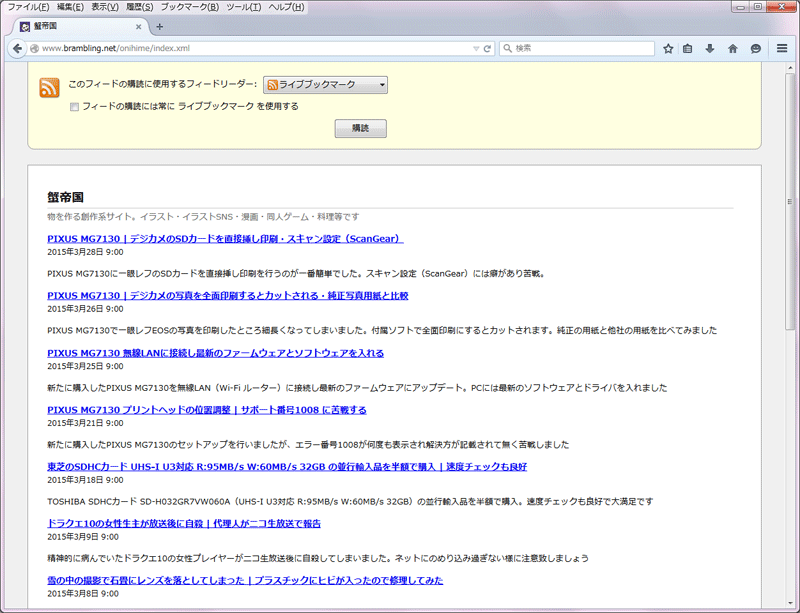
Task: Click the globe site identity icon
Action: pyautogui.click(x=34, y=48)
